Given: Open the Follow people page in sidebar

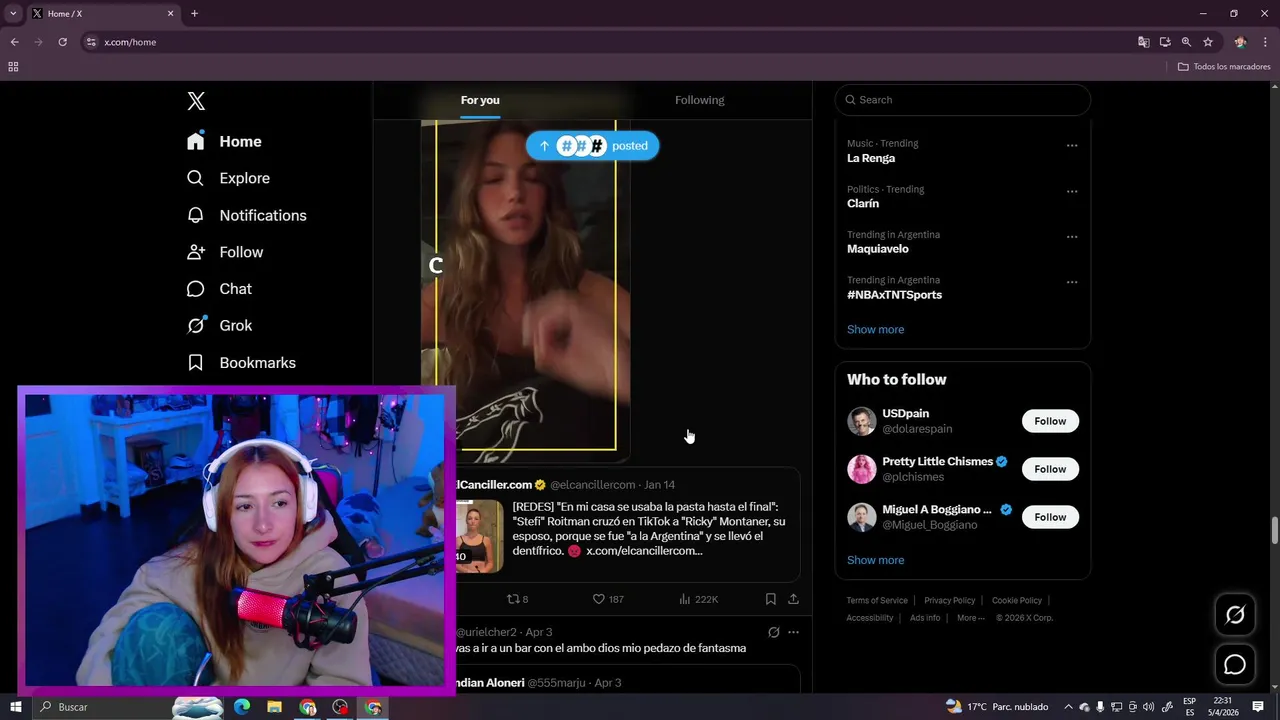Looking at the screenshot, I should click(x=225, y=252).
